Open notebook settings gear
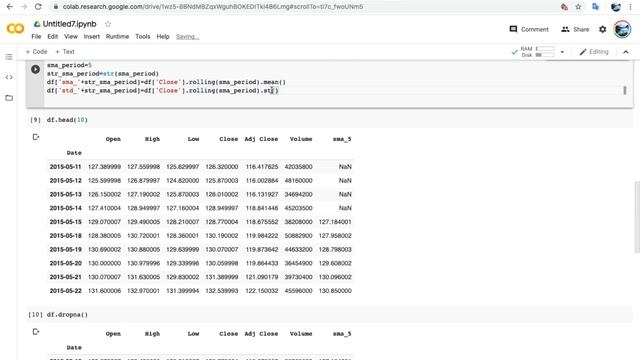The width and height of the screenshot is (640, 360). (602, 29)
